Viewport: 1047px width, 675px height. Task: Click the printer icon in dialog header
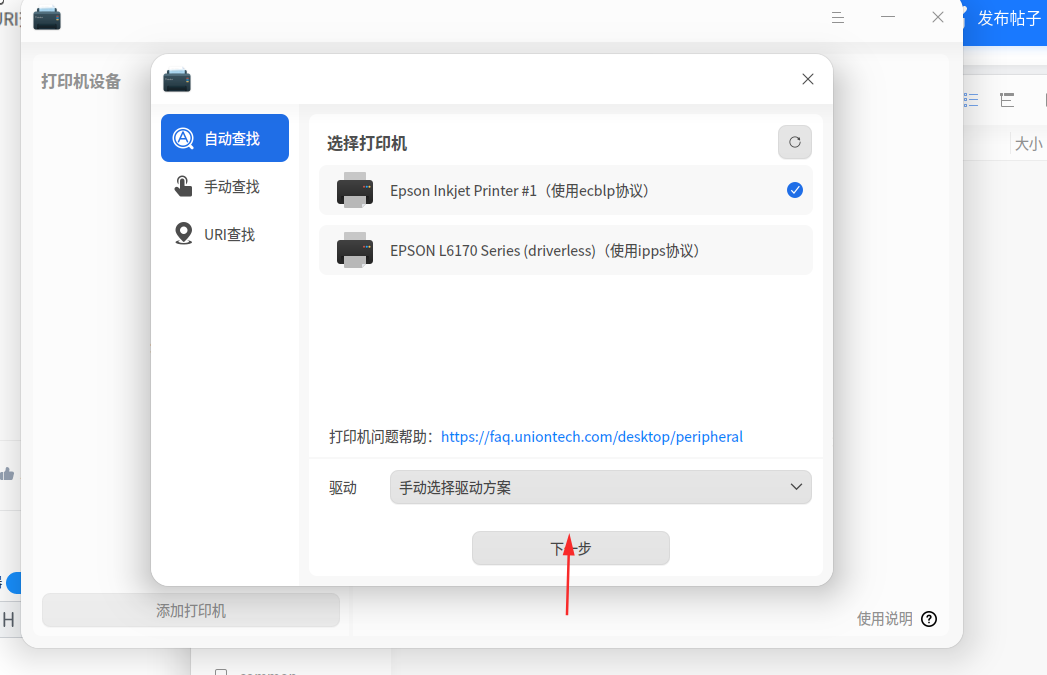[x=177, y=80]
